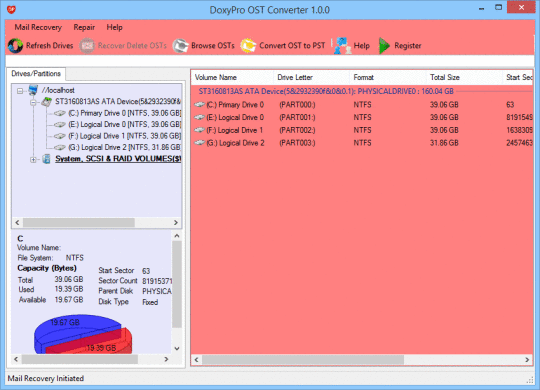Image resolution: width=540 pixels, height=390 pixels.
Task: Select (F:) Logical Drive 1 in the tree
Action: 124,136
